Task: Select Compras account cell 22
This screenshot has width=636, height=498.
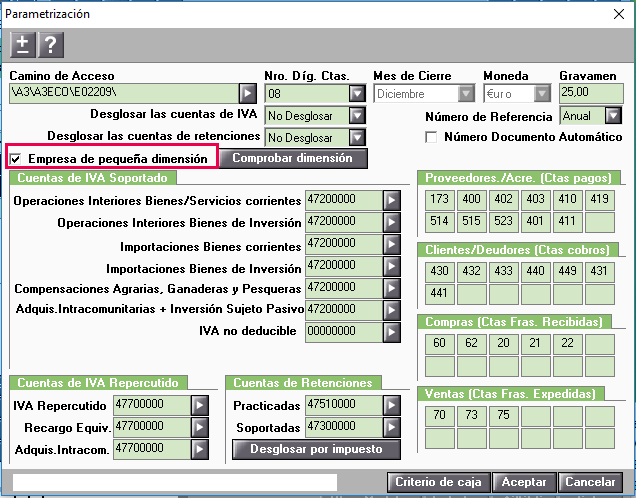Action: pos(568,343)
